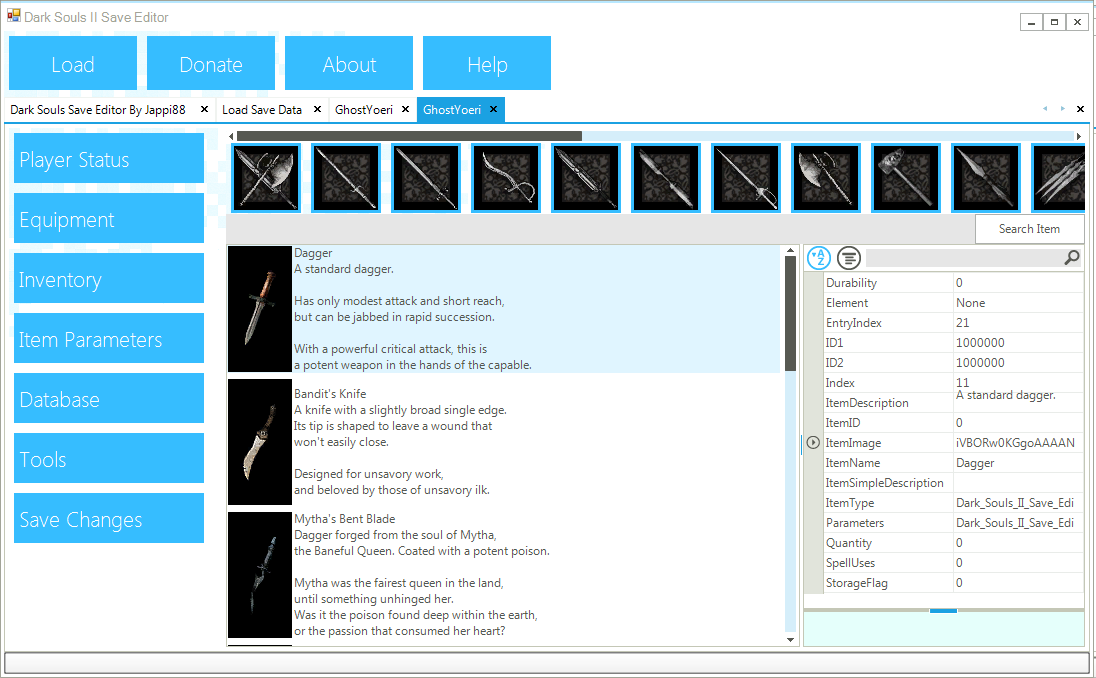This screenshot has width=1096, height=678.
Task: Switch to Dark Souls Save Editor By Jappi88 tab
Action: tap(98, 110)
